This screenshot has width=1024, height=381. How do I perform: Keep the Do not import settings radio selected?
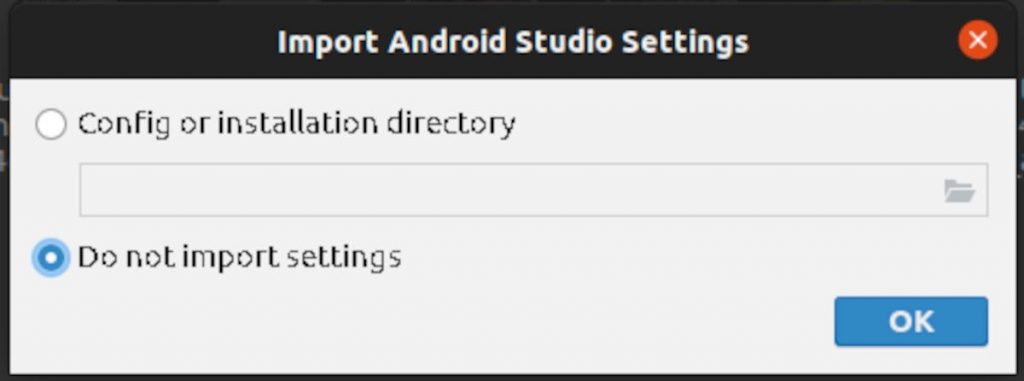[x=51, y=257]
